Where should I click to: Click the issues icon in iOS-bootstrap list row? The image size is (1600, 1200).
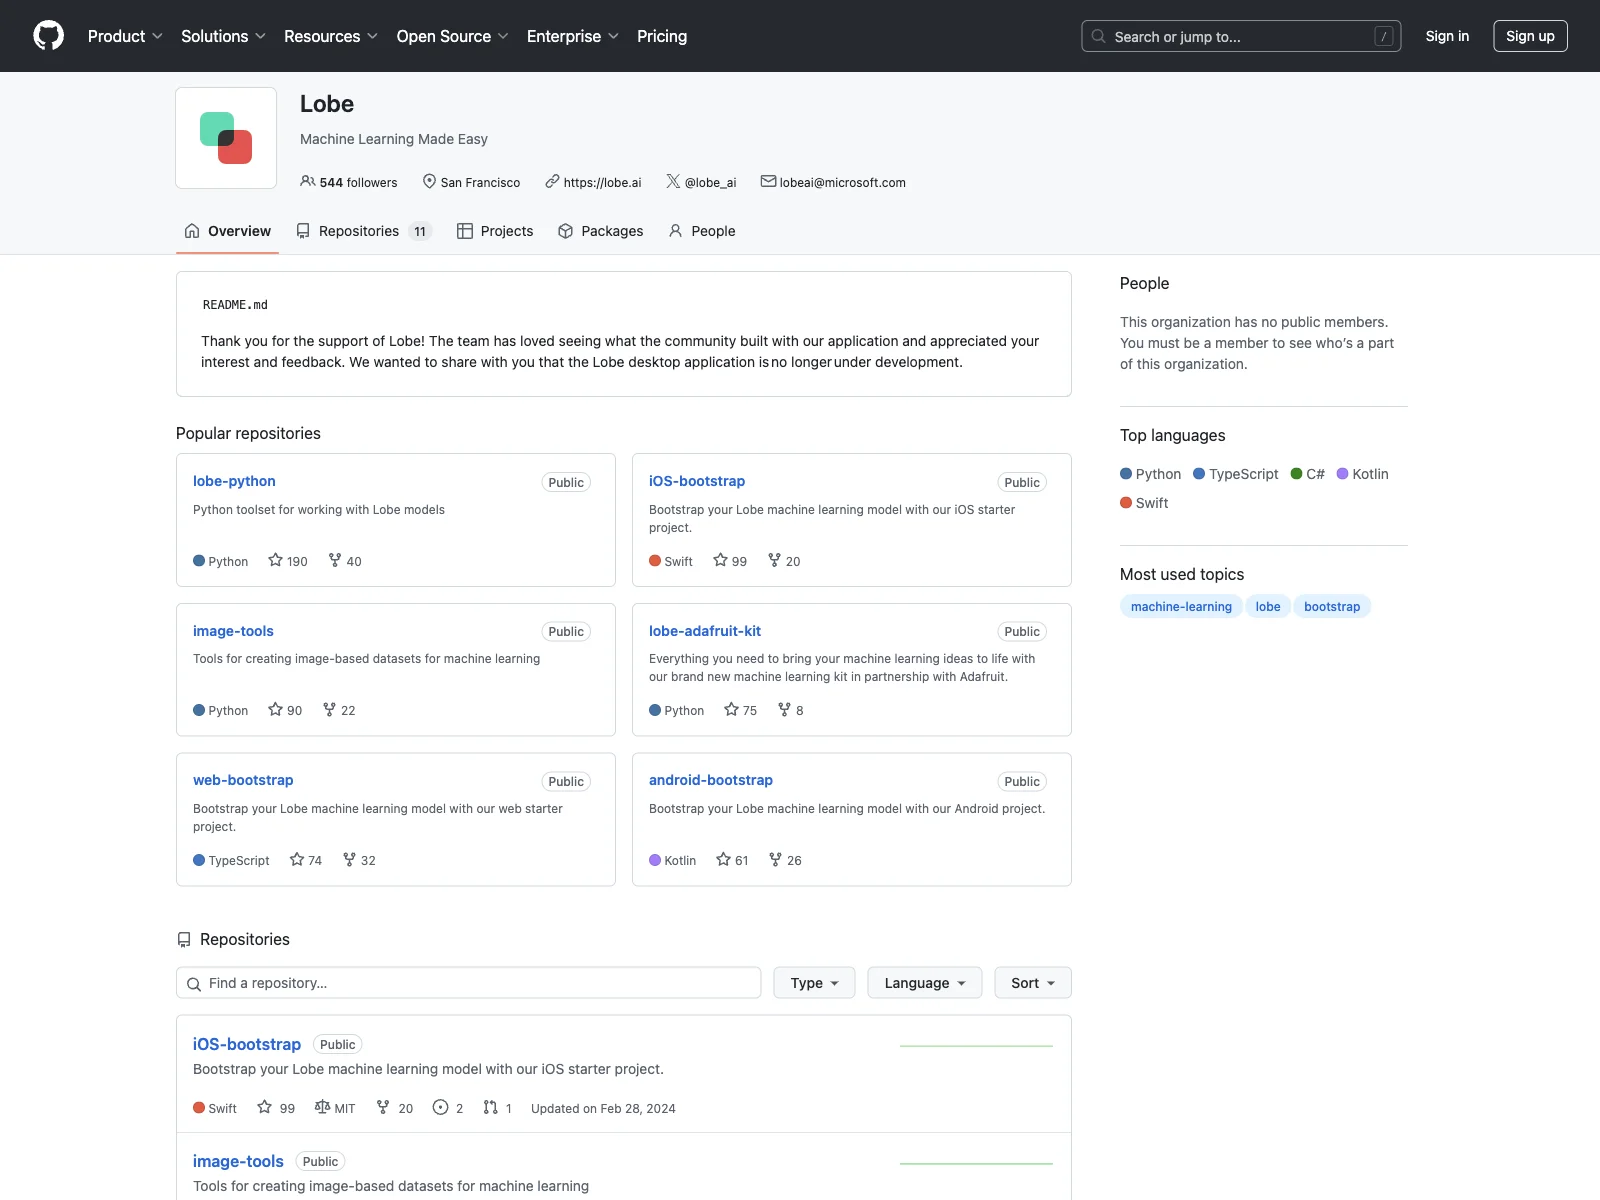[440, 1107]
